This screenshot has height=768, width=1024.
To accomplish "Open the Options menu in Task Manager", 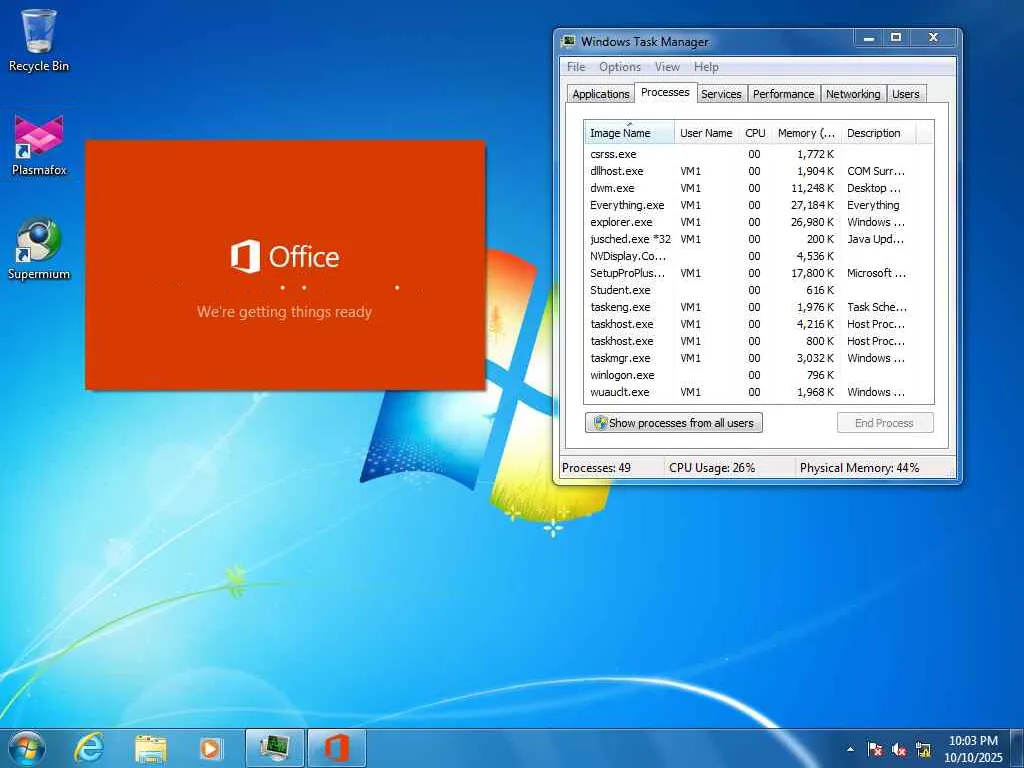I will (620, 67).
